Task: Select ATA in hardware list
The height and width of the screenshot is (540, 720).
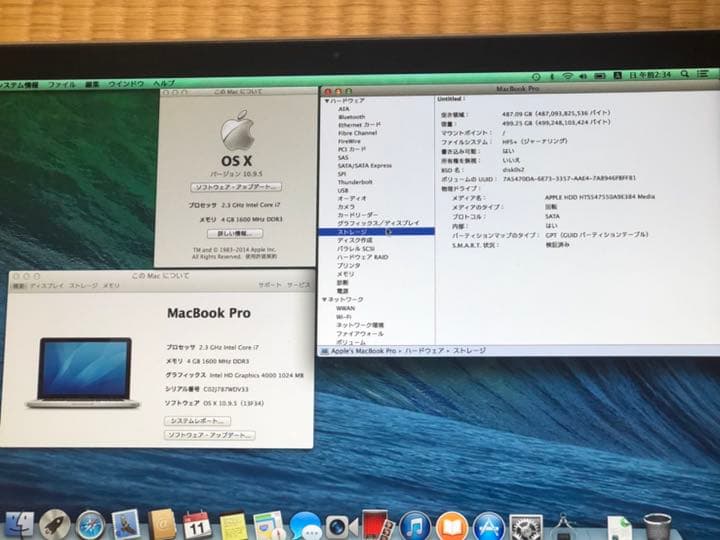Action: [343, 109]
